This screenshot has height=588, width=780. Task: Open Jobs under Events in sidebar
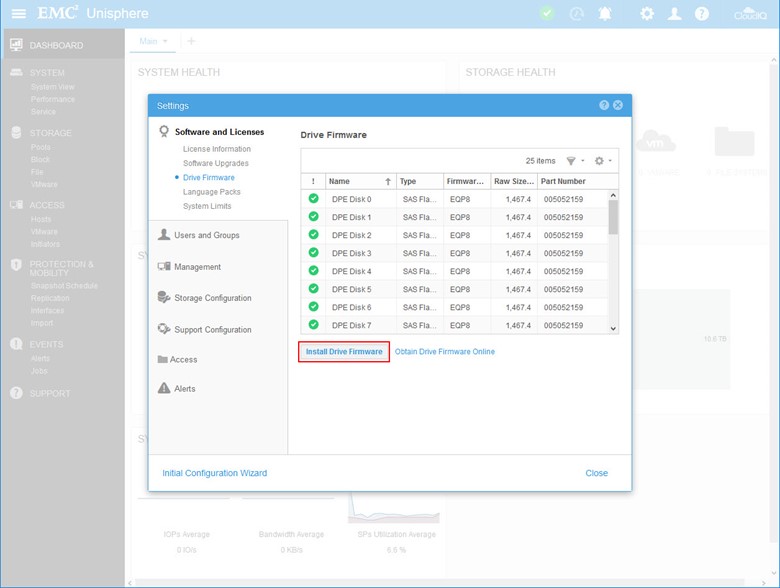pyautogui.click(x=39, y=371)
